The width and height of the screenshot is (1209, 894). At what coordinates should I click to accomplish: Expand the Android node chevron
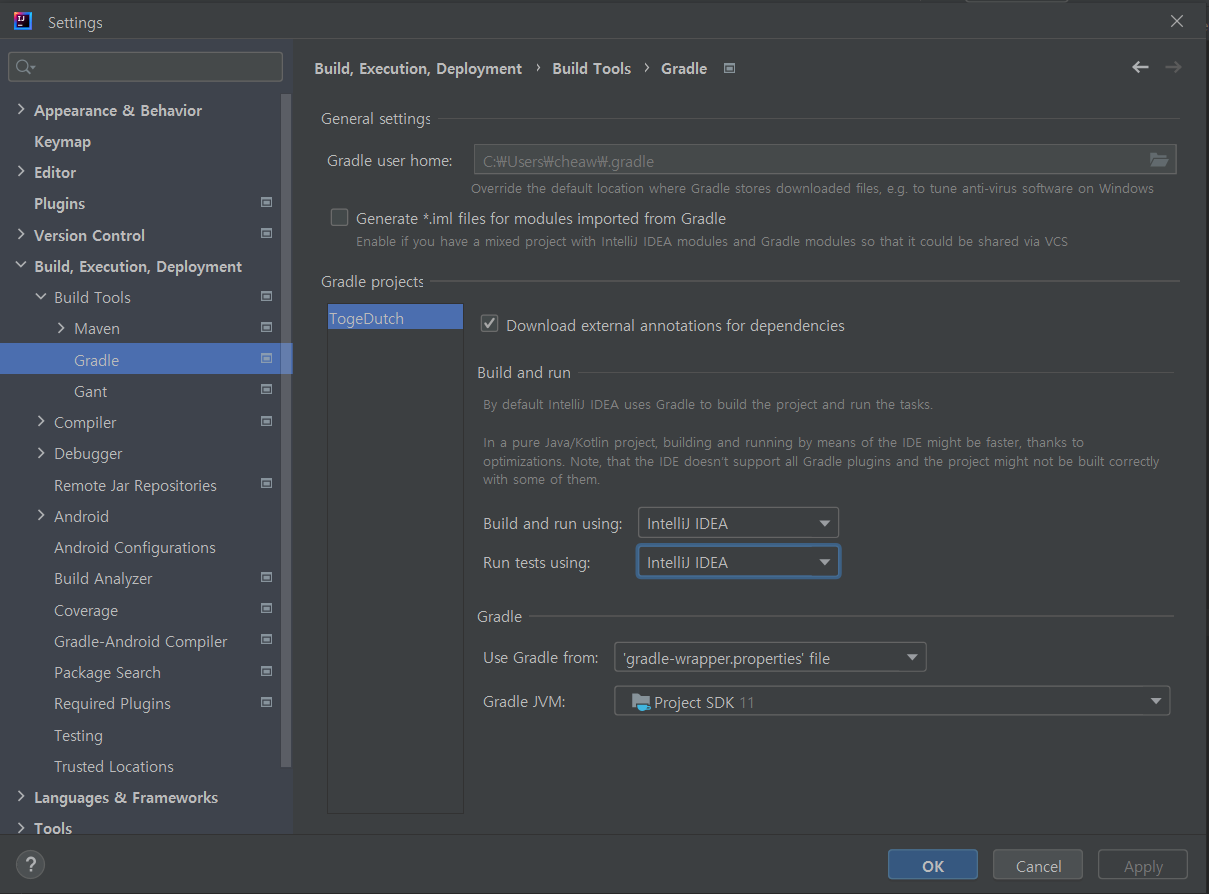41,516
